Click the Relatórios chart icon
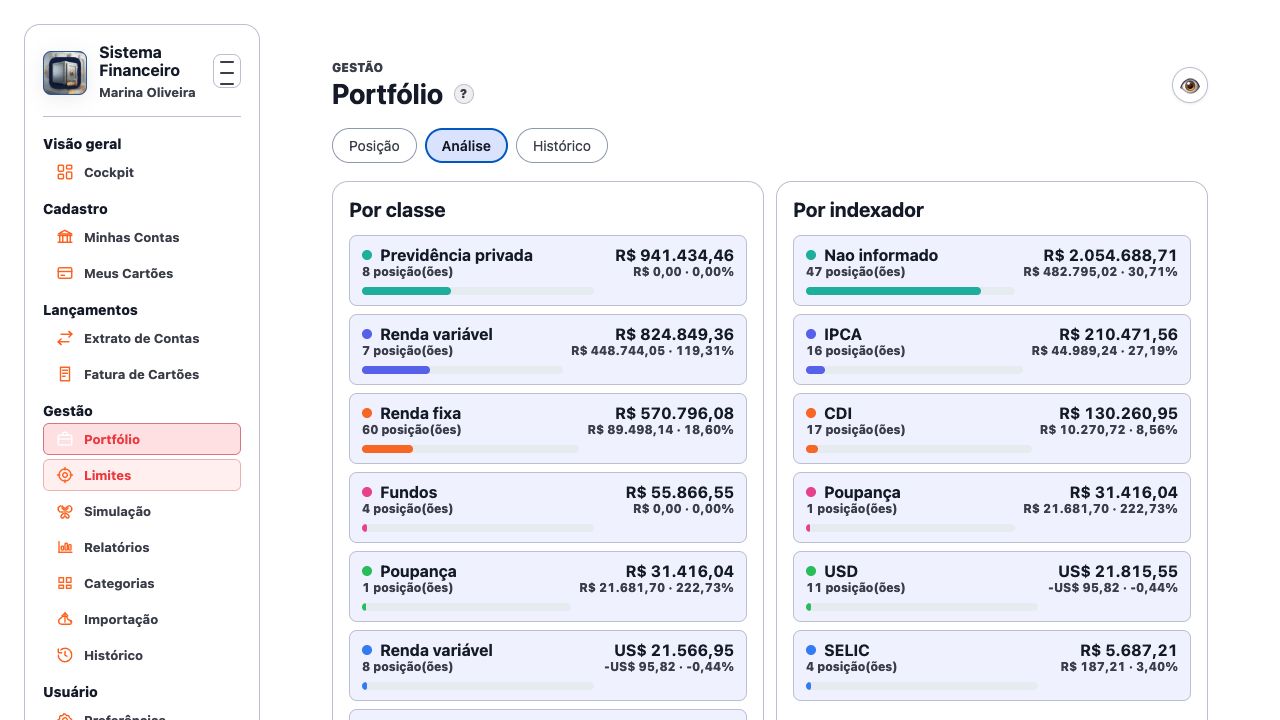The image size is (1280, 720). point(65,547)
